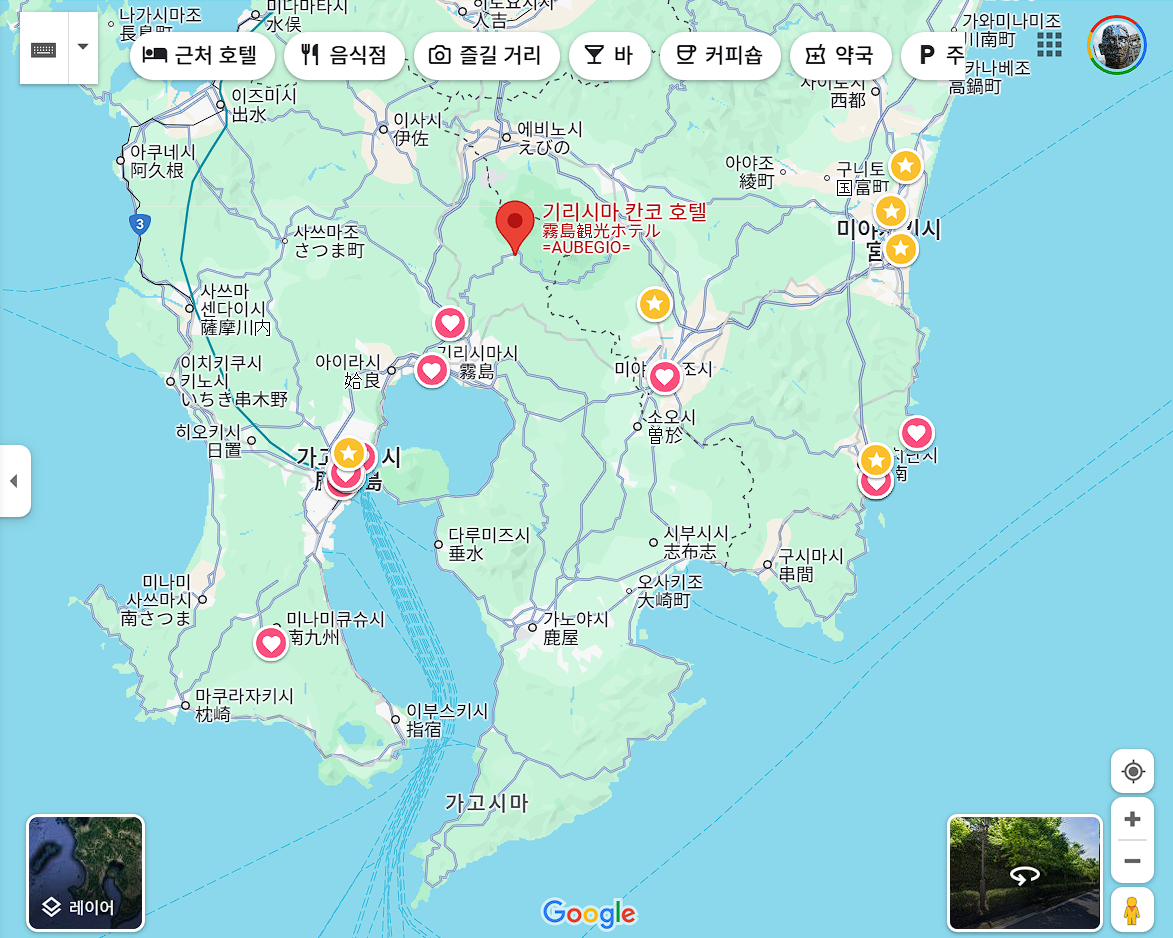1173x938 pixels.
Task: Select starred place near 구니토 国富町
Action: [905, 166]
